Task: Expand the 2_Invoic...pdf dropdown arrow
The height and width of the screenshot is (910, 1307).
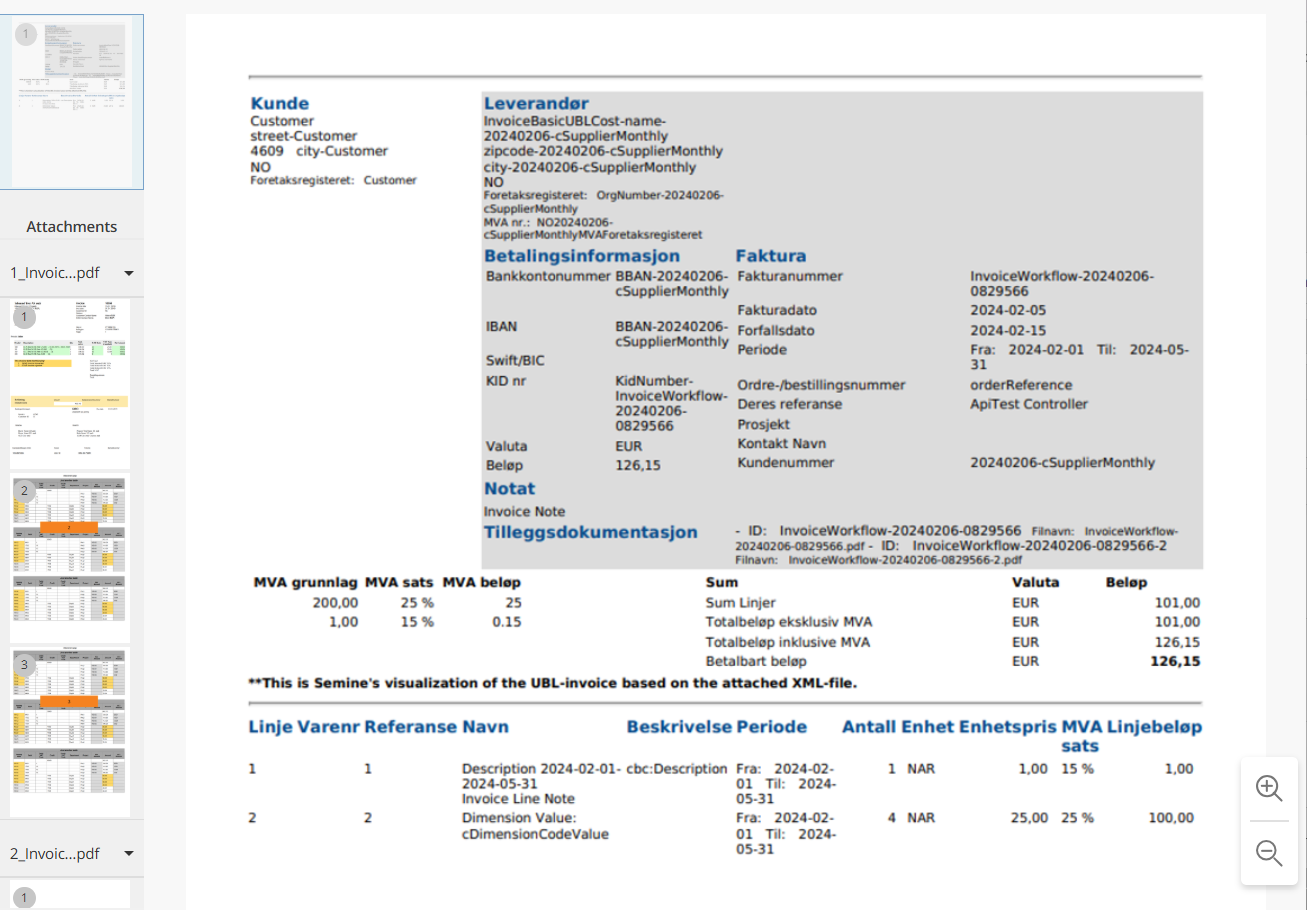Action: click(x=128, y=854)
